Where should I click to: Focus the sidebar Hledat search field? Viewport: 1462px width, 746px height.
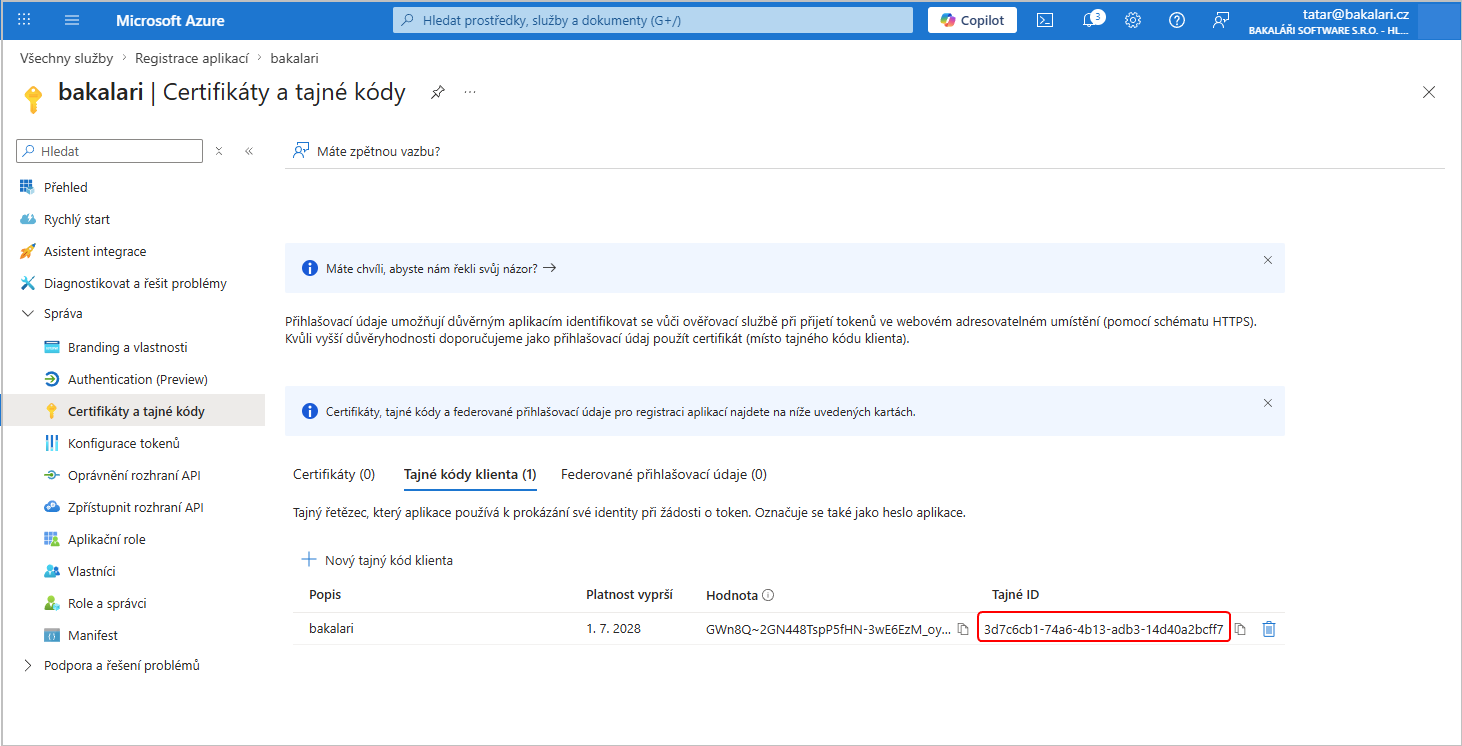coord(110,151)
